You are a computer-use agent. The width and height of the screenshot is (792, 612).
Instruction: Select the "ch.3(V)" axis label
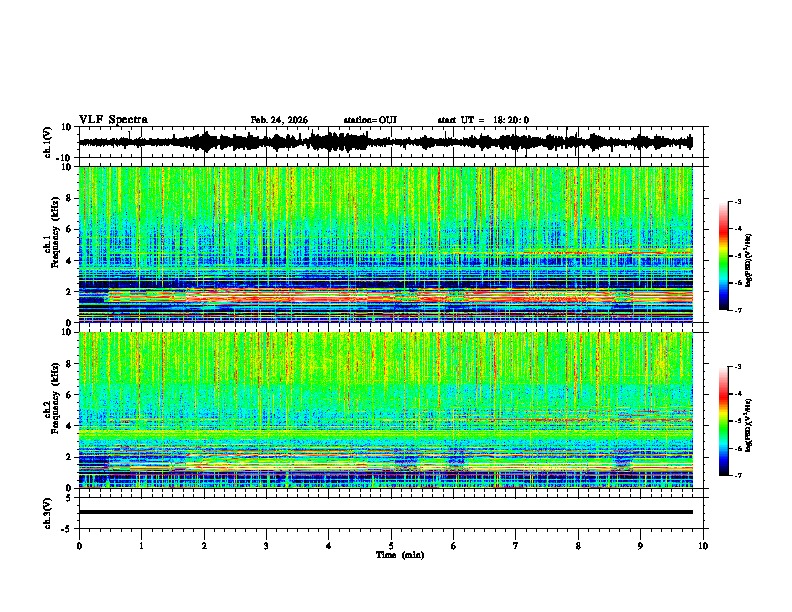pyautogui.click(x=48, y=513)
